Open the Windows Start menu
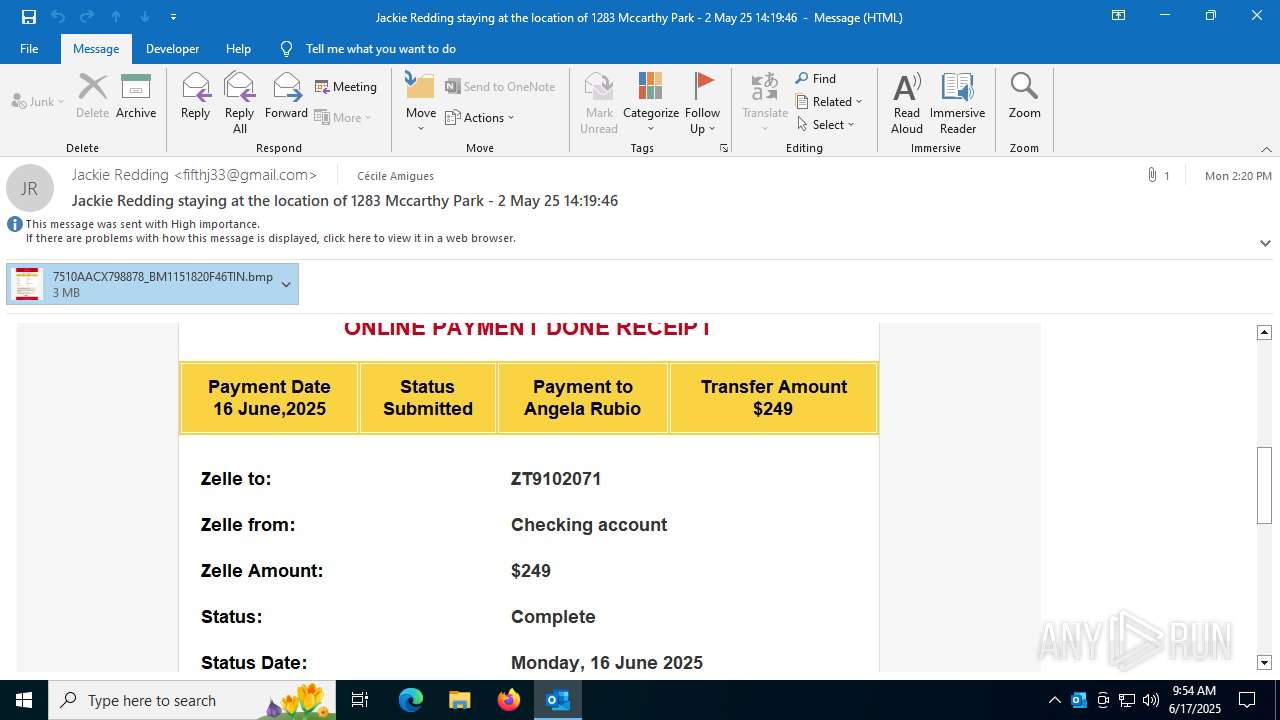 pos(24,700)
